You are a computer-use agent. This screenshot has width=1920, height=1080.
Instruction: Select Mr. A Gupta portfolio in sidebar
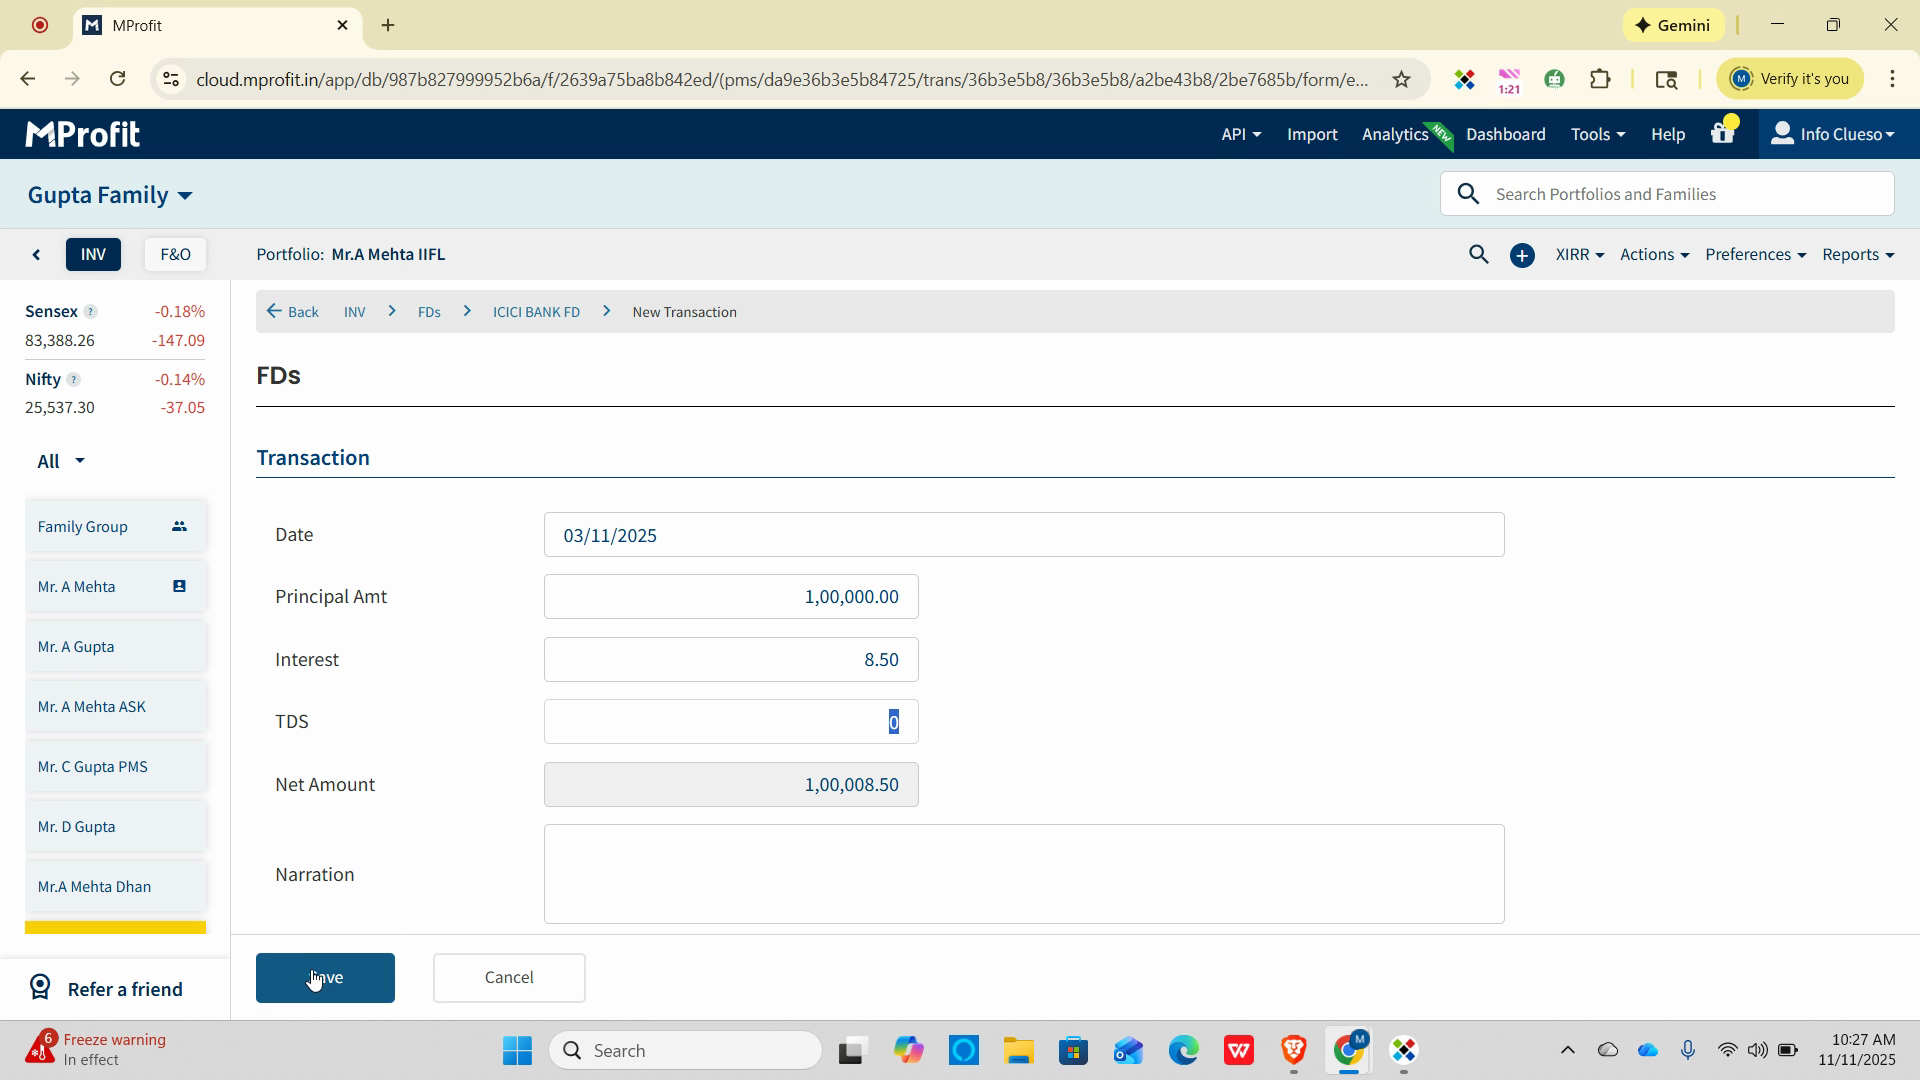76,647
